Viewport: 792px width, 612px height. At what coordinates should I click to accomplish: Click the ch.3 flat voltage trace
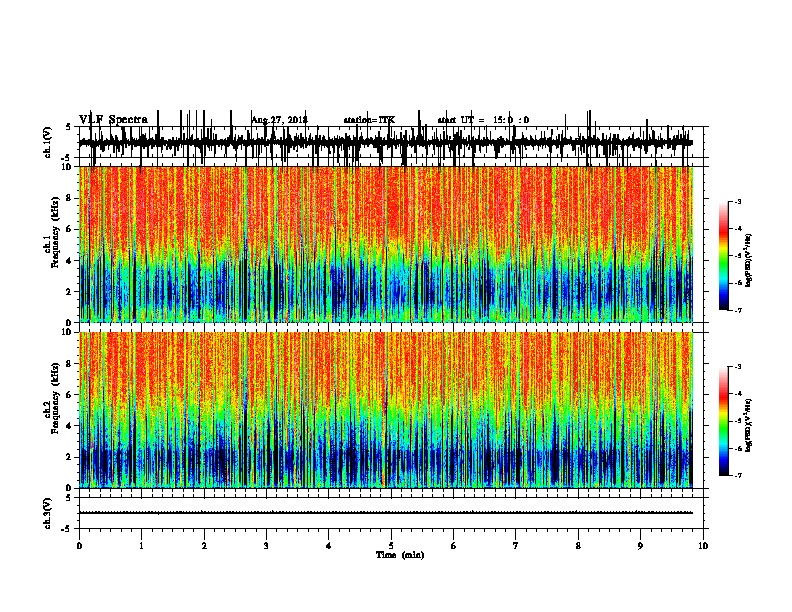(x=386, y=513)
